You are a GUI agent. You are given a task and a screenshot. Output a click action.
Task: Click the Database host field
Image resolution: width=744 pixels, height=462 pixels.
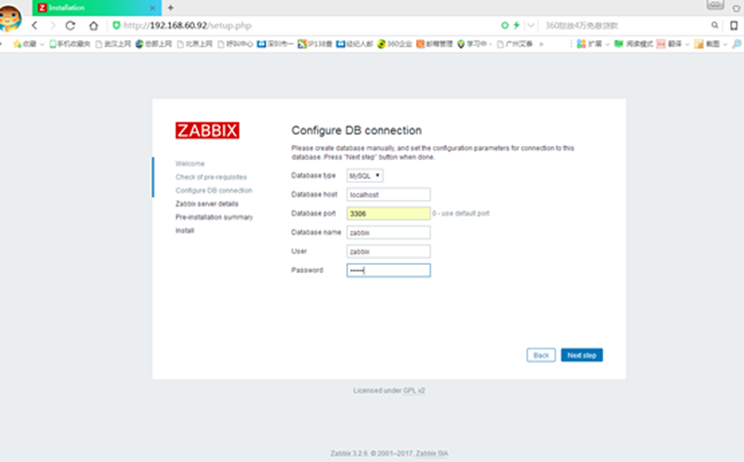point(389,194)
